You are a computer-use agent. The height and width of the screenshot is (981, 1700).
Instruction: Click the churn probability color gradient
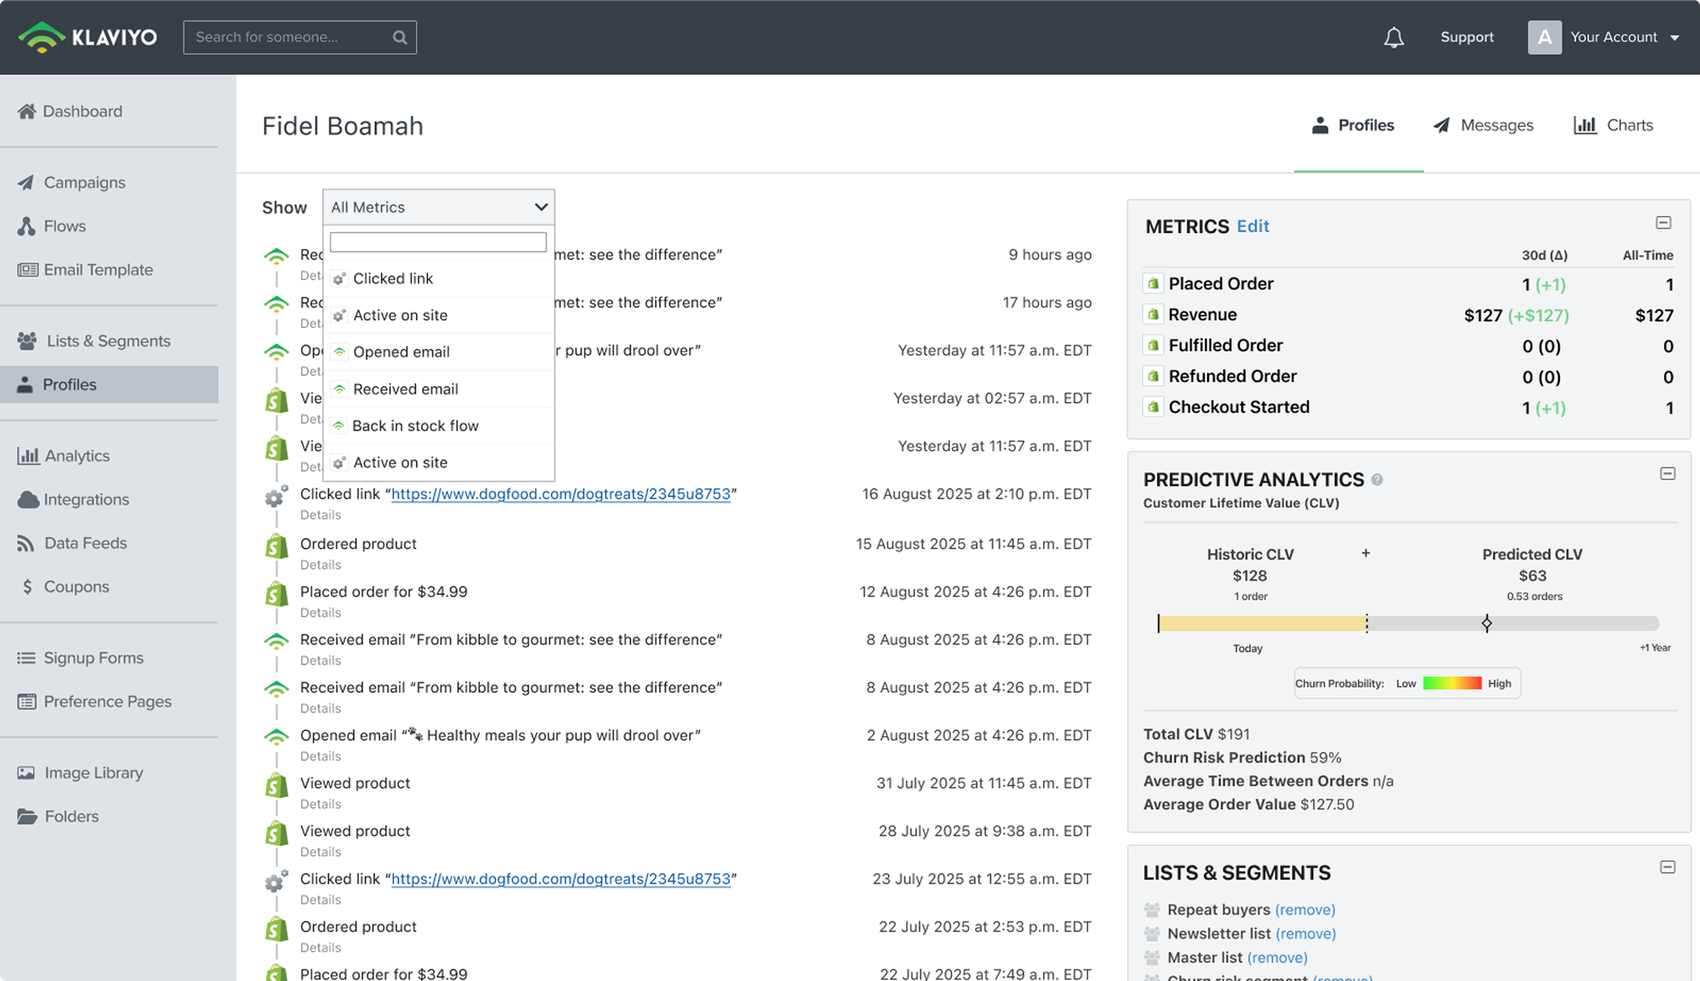pos(1452,684)
